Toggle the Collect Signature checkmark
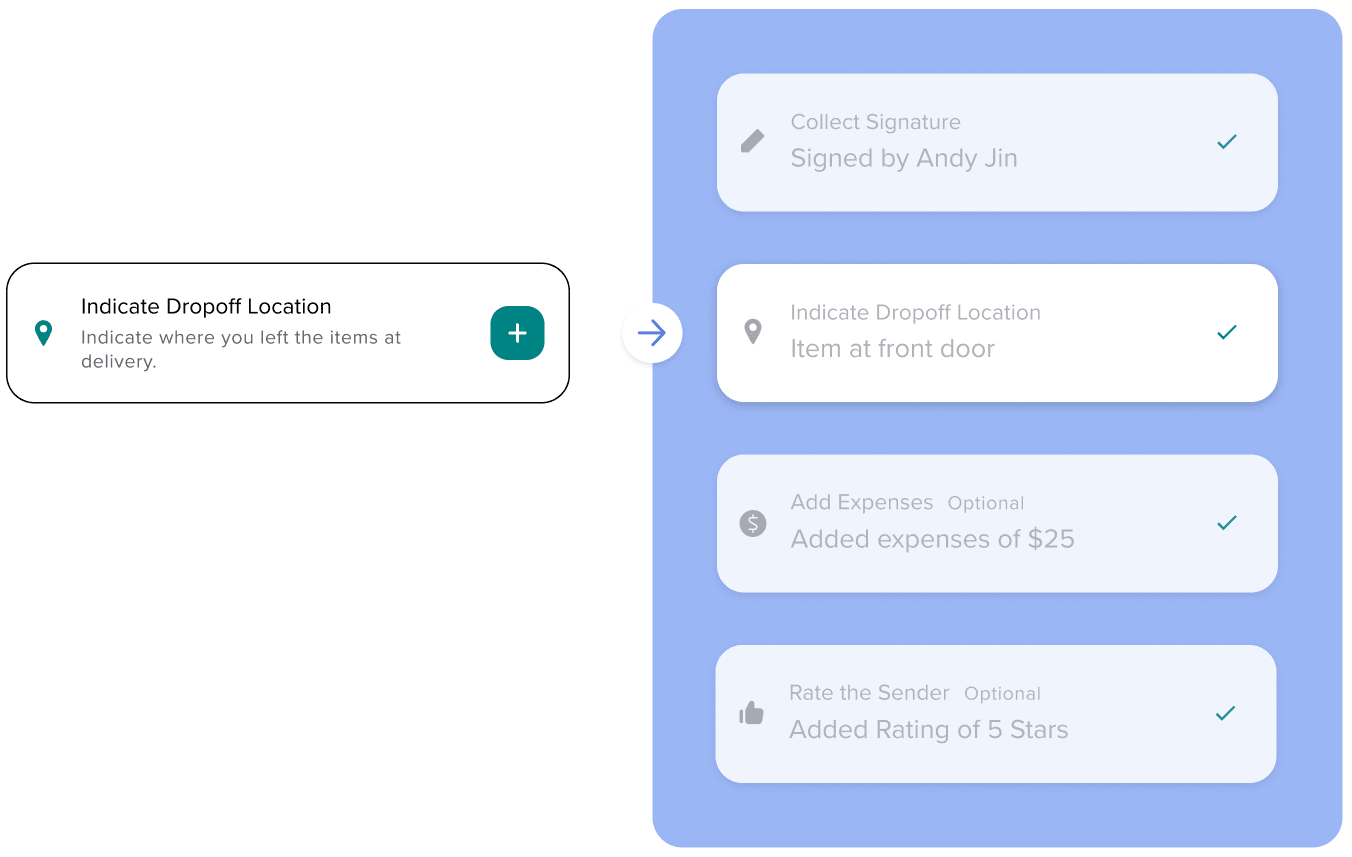 1227,142
